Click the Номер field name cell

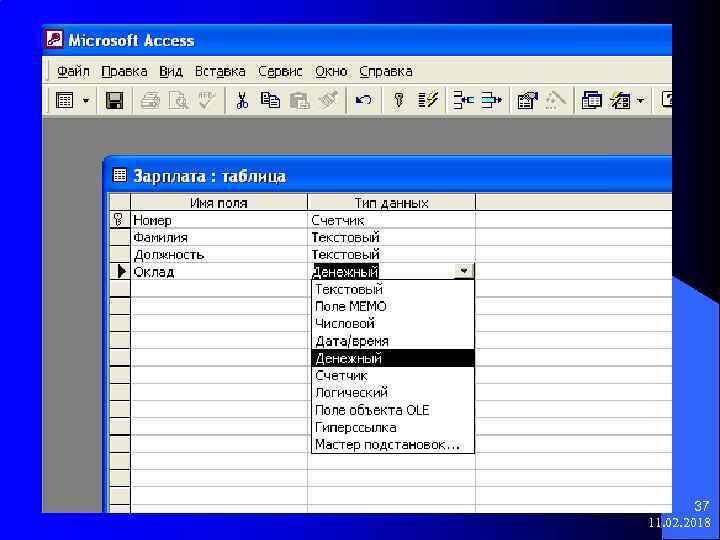tap(219, 220)
